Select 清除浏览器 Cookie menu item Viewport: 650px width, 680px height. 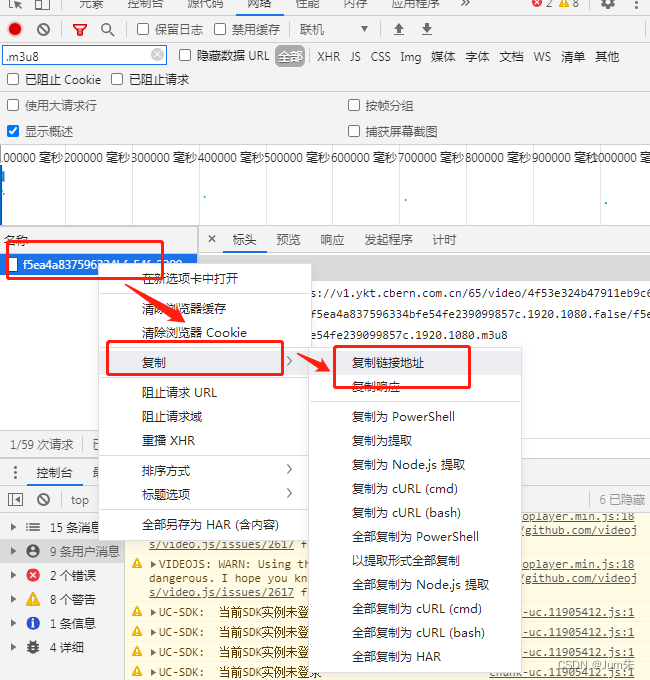(x=204, y=333)
